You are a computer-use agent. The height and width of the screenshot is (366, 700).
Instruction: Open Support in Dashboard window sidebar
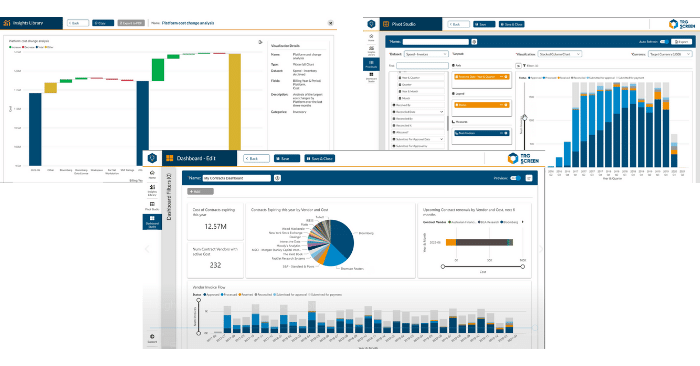(152, 339)
